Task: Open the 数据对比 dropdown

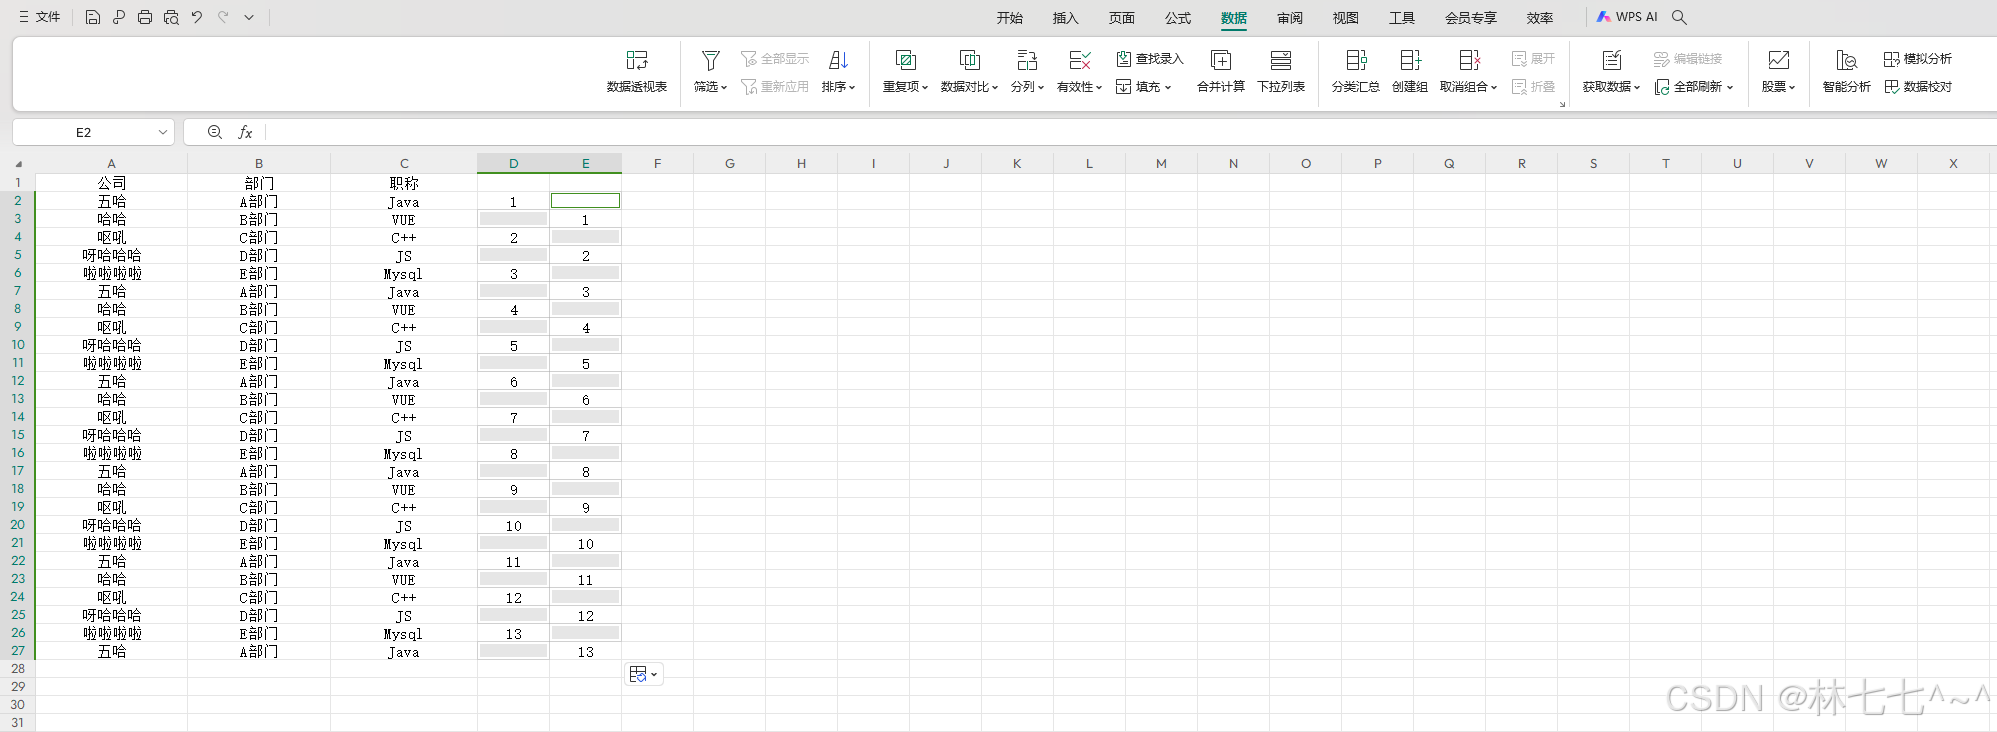Action: (969, 87)
